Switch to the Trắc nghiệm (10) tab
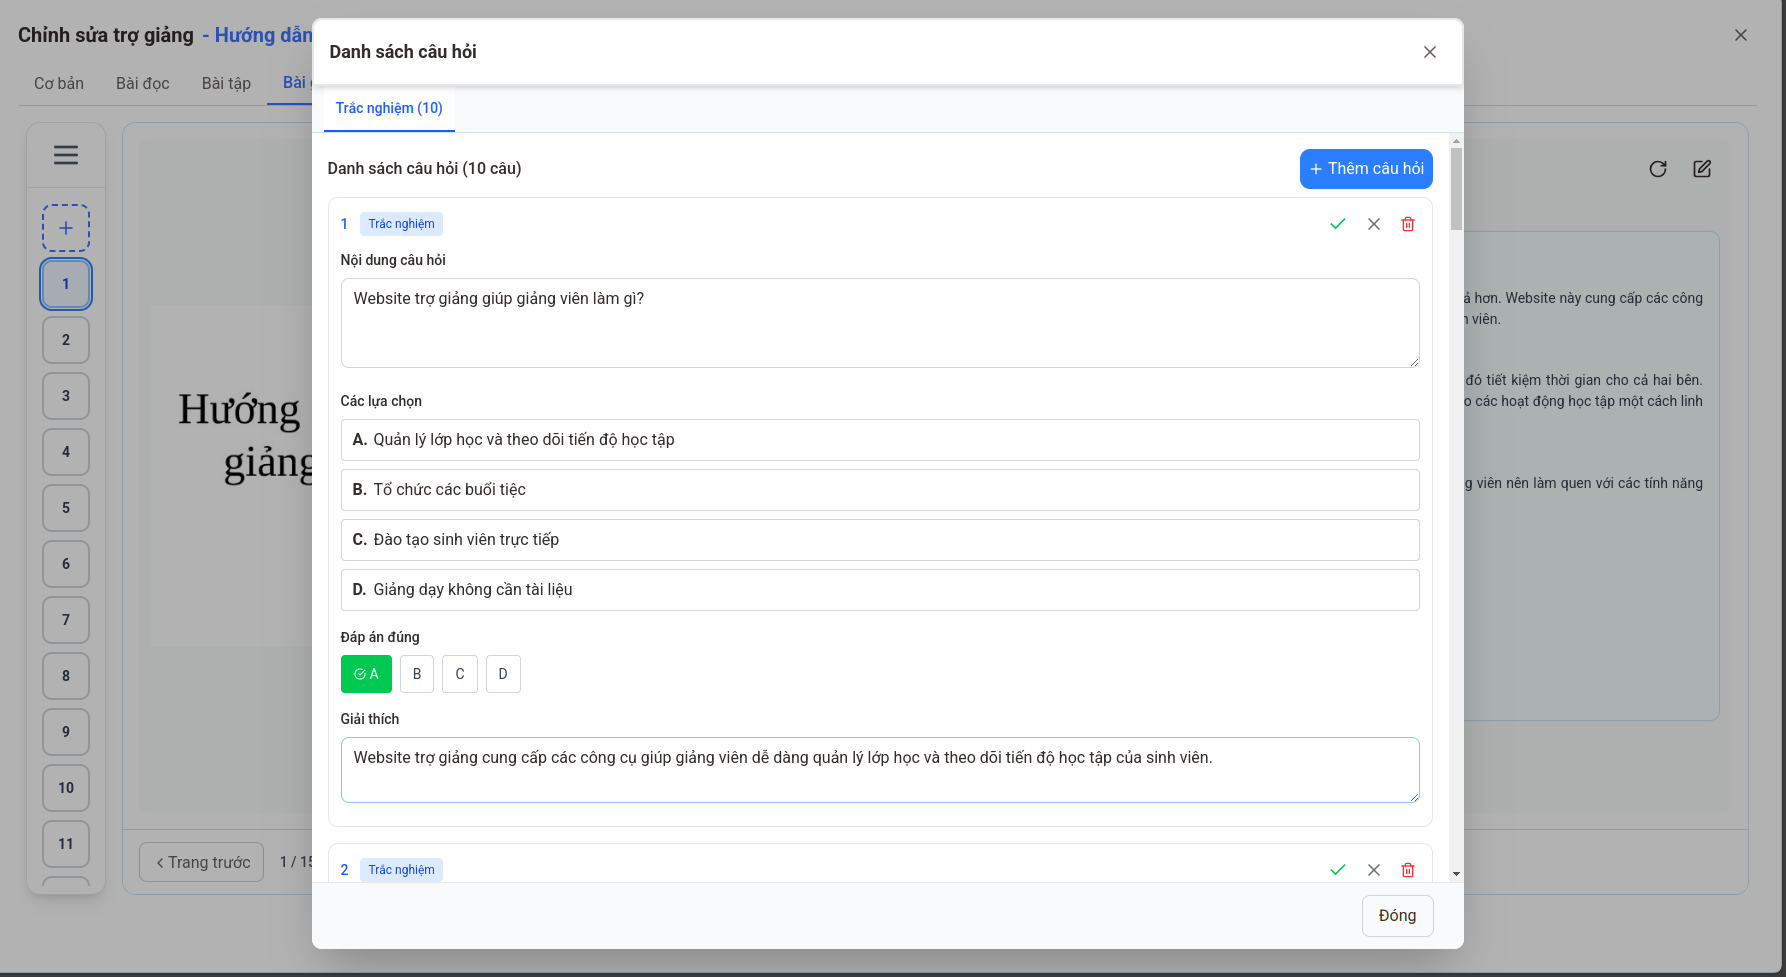This screenshot has height=977, width=1786. tap(389, 108)
